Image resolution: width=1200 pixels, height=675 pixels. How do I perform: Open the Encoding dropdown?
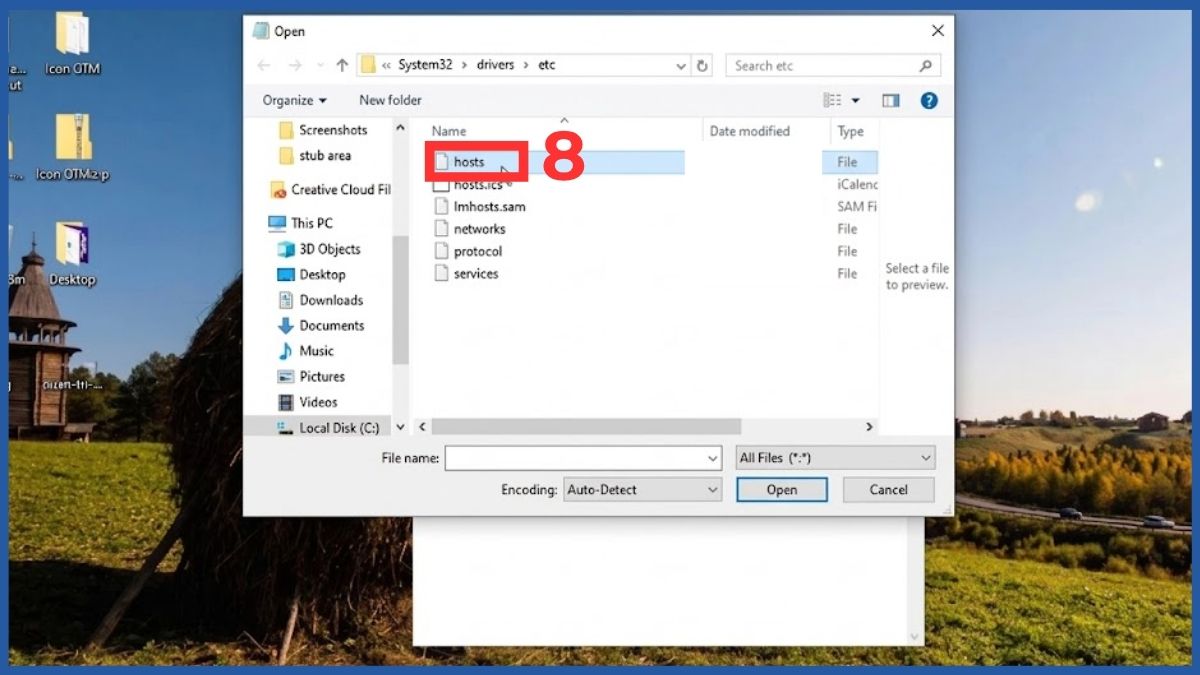(x=643, y=490)
